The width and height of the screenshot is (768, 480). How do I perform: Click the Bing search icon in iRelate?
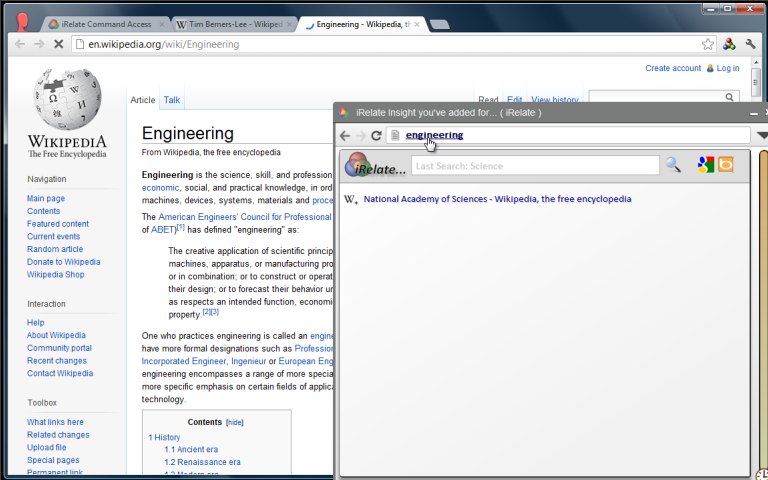point(726,165)
